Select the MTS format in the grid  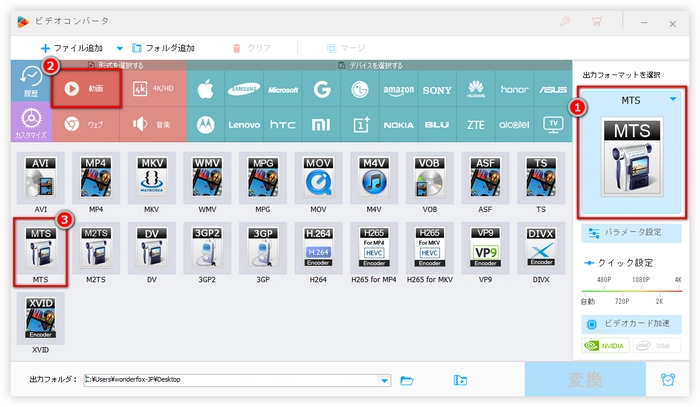(40, 248)
